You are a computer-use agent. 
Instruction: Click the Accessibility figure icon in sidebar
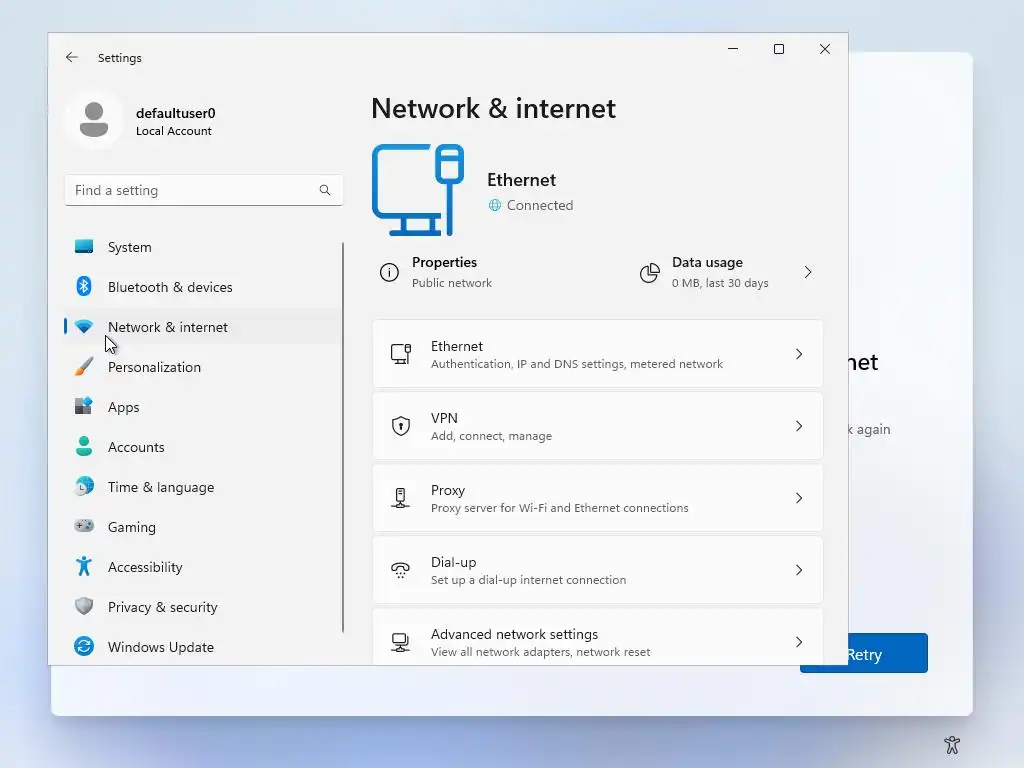click(84, 566)
